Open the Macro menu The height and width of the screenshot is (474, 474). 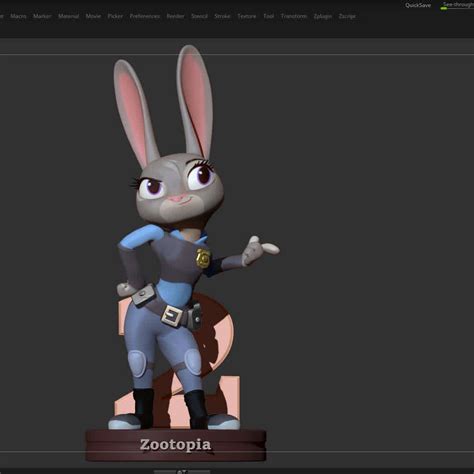18,16
